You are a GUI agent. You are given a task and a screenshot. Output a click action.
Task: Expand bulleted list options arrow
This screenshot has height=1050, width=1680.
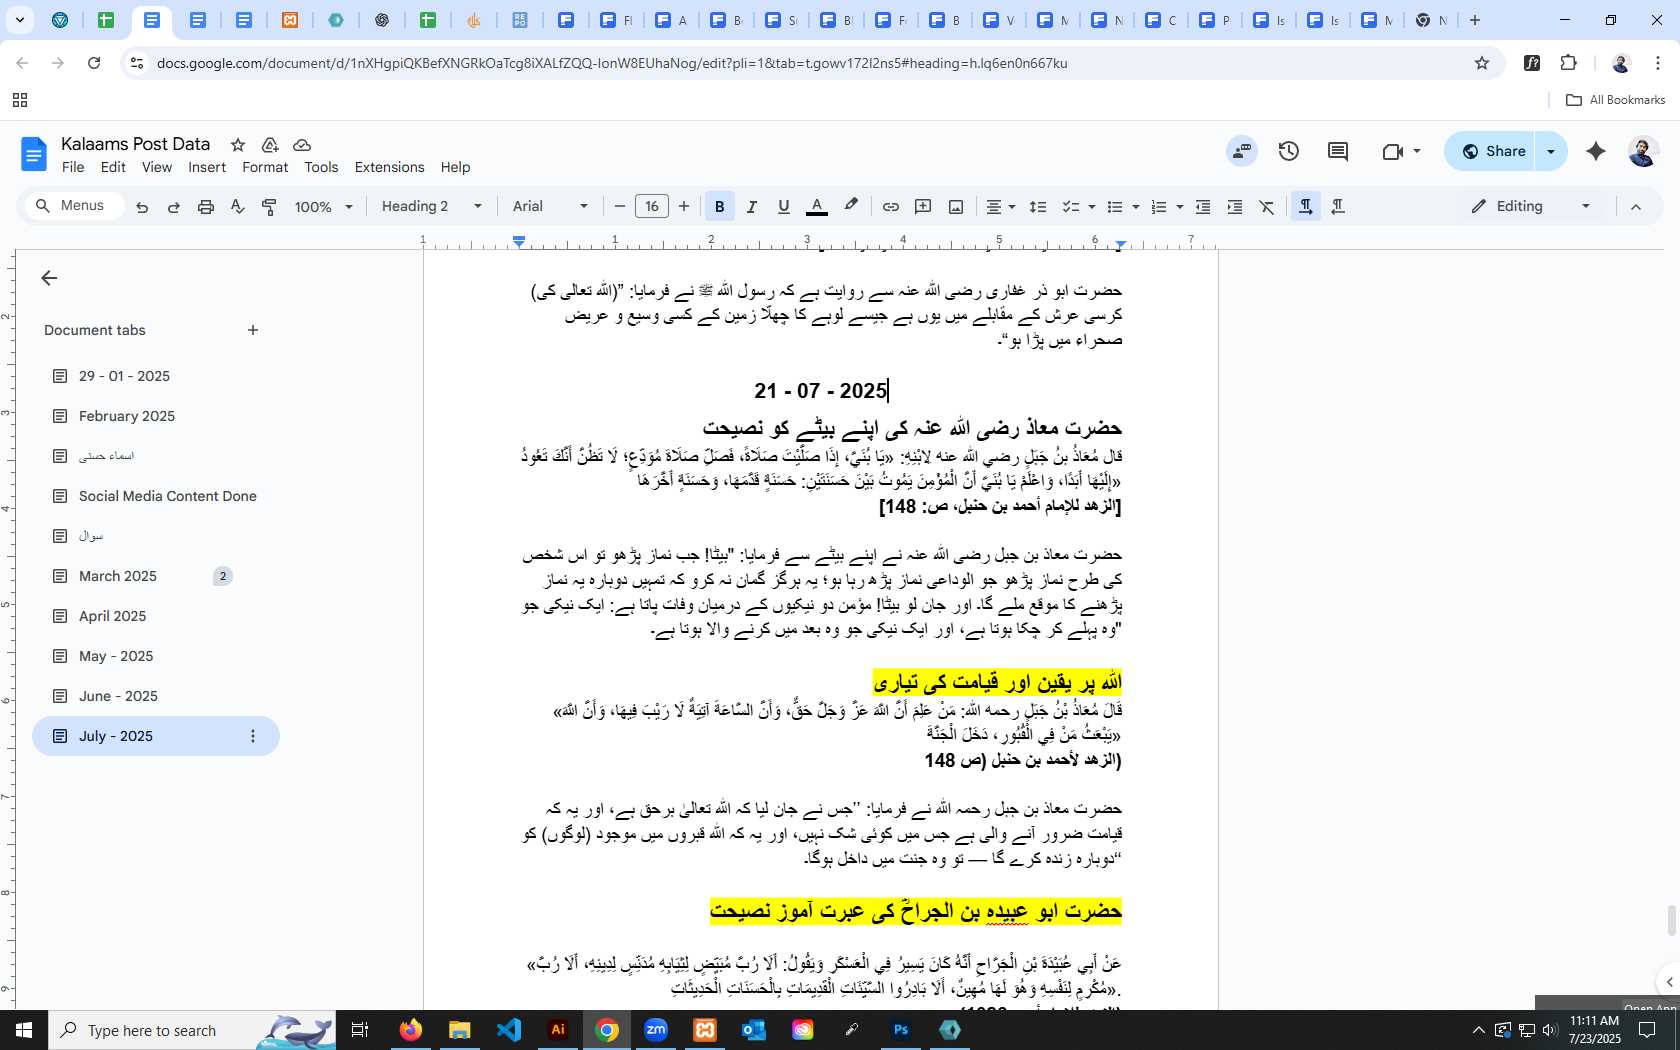tap(1135, 207)
